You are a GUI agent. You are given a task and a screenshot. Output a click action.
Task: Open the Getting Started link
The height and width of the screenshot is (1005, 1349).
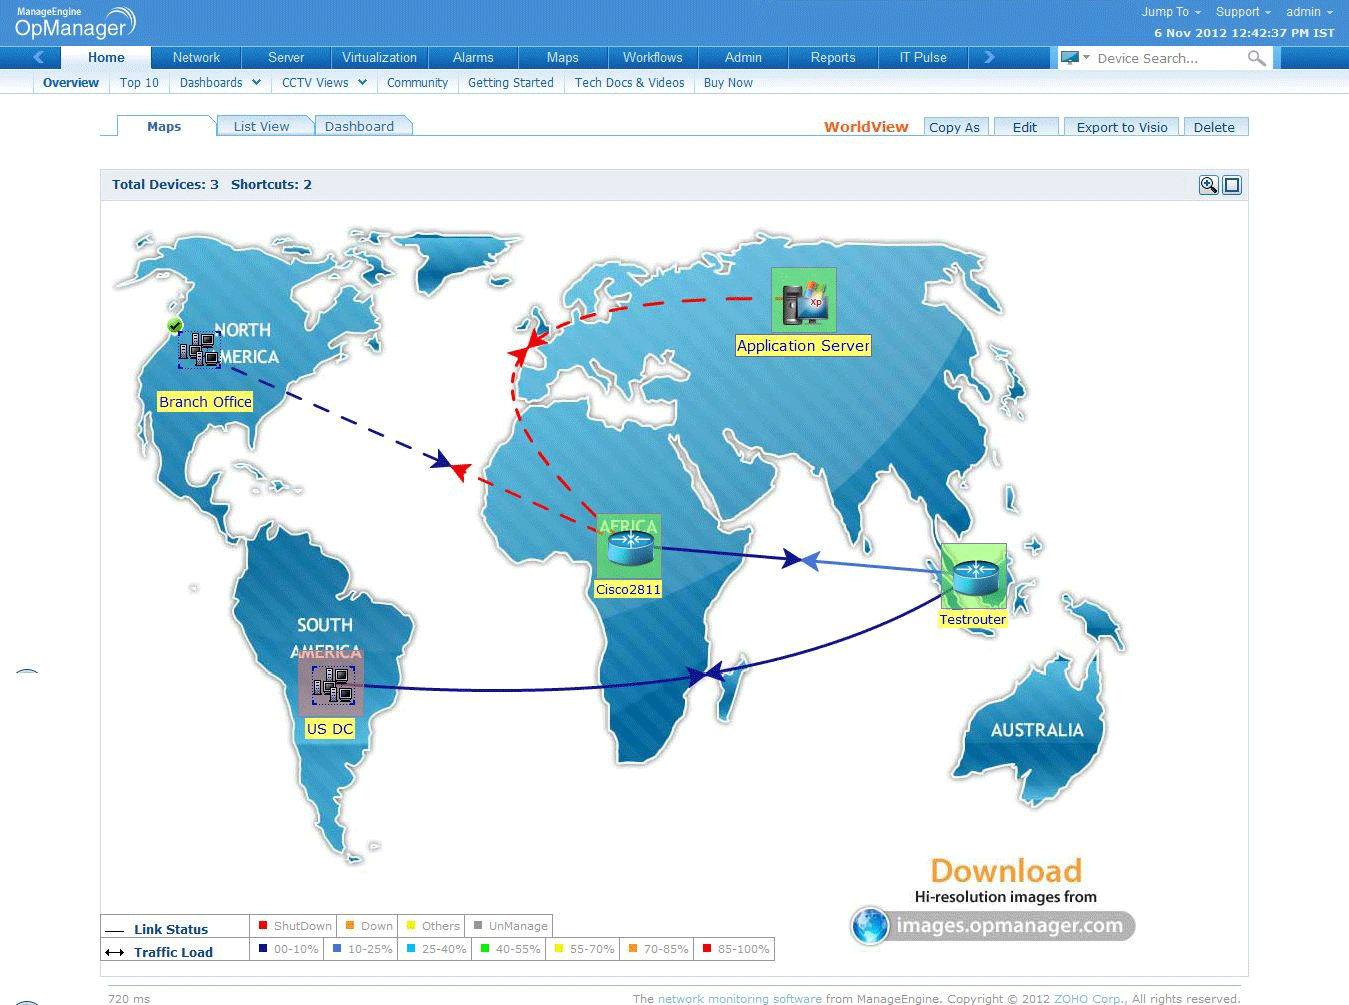click(511, 83)
